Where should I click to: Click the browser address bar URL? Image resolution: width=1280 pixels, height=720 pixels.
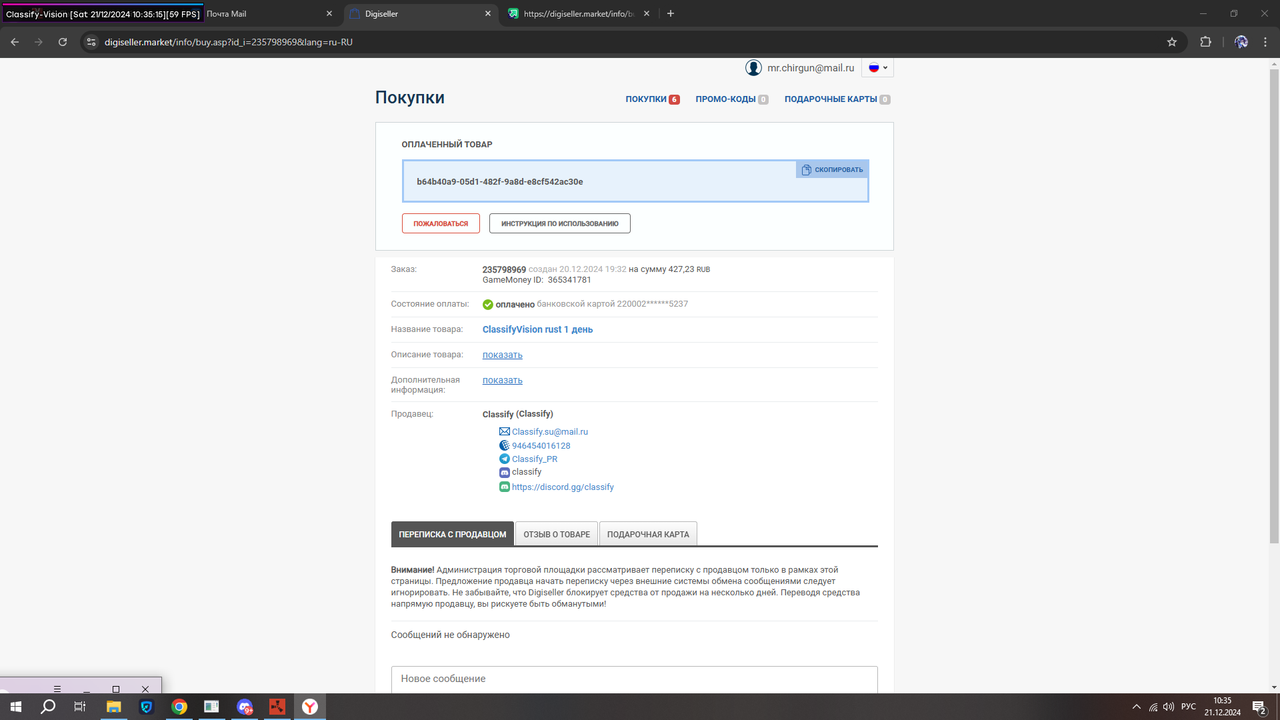click(229, 42)
